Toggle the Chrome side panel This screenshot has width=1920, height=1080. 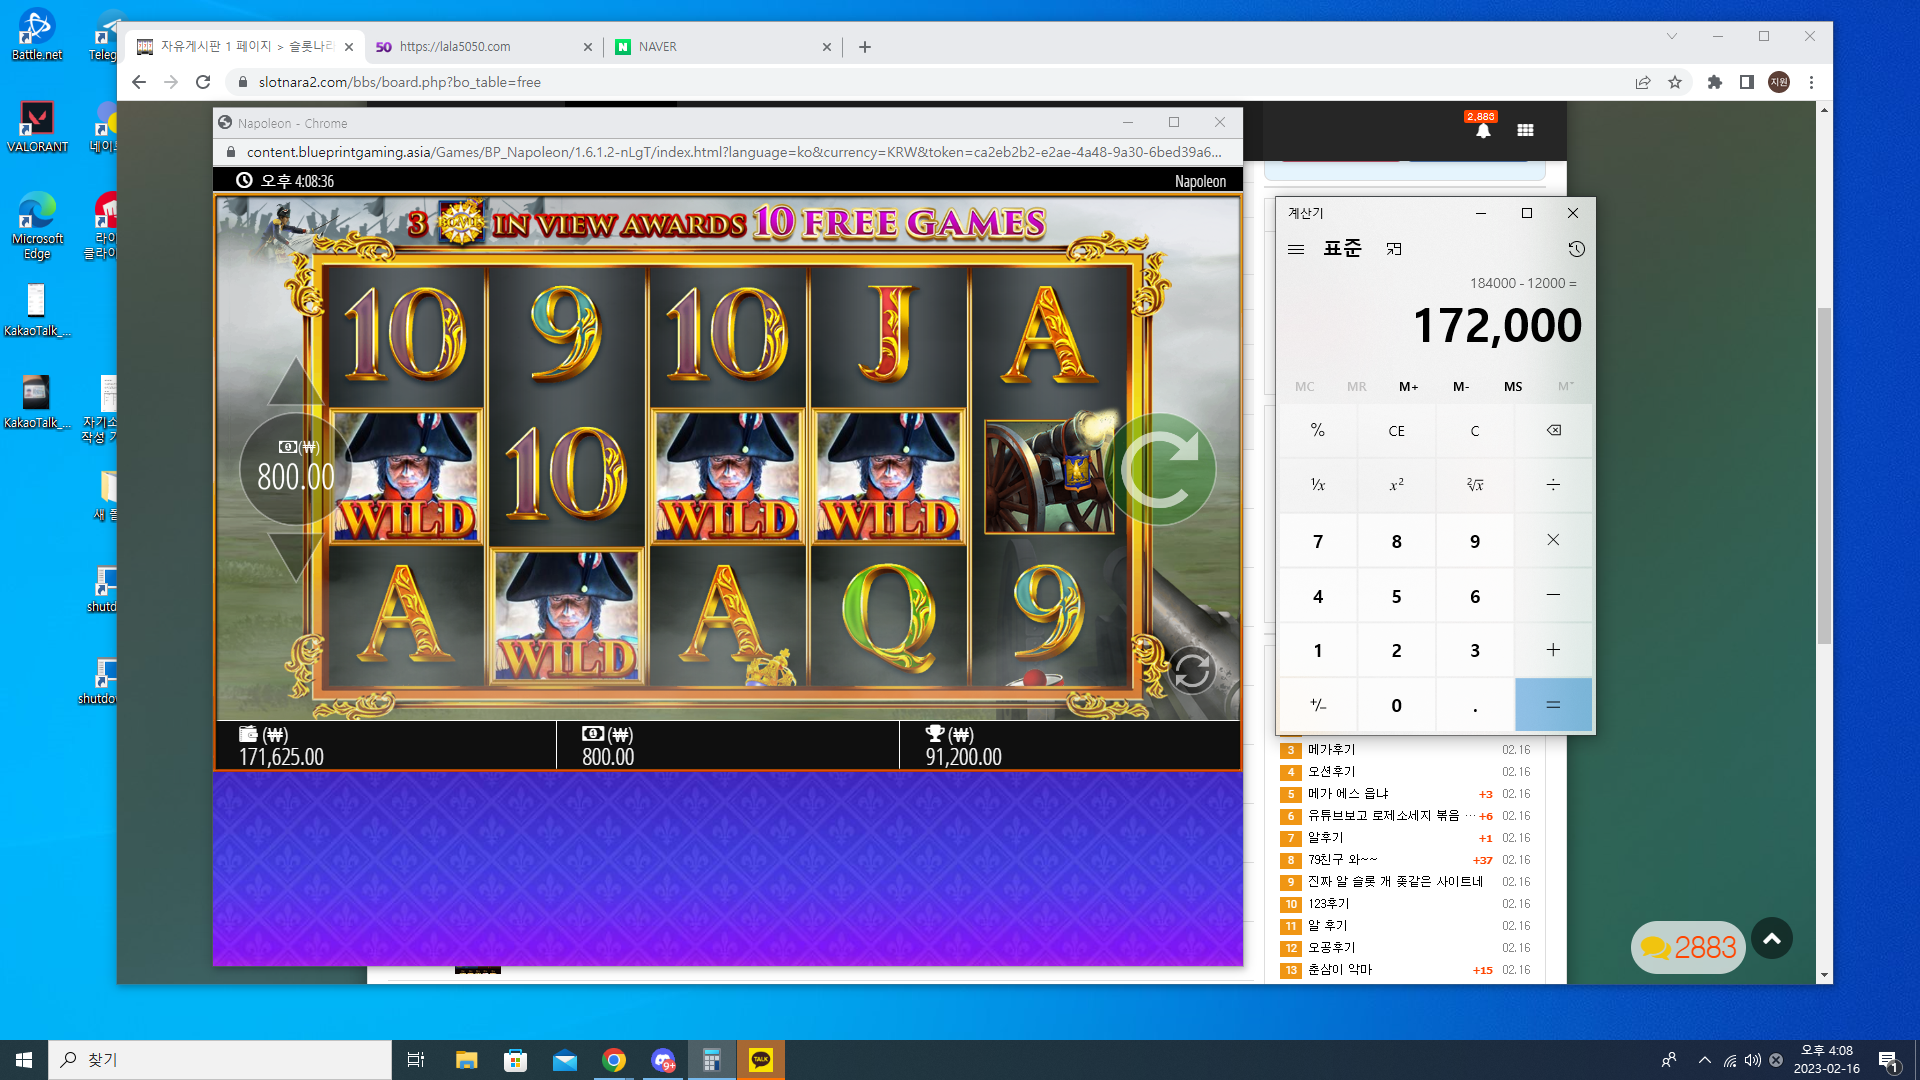[x=1747, y=82]
